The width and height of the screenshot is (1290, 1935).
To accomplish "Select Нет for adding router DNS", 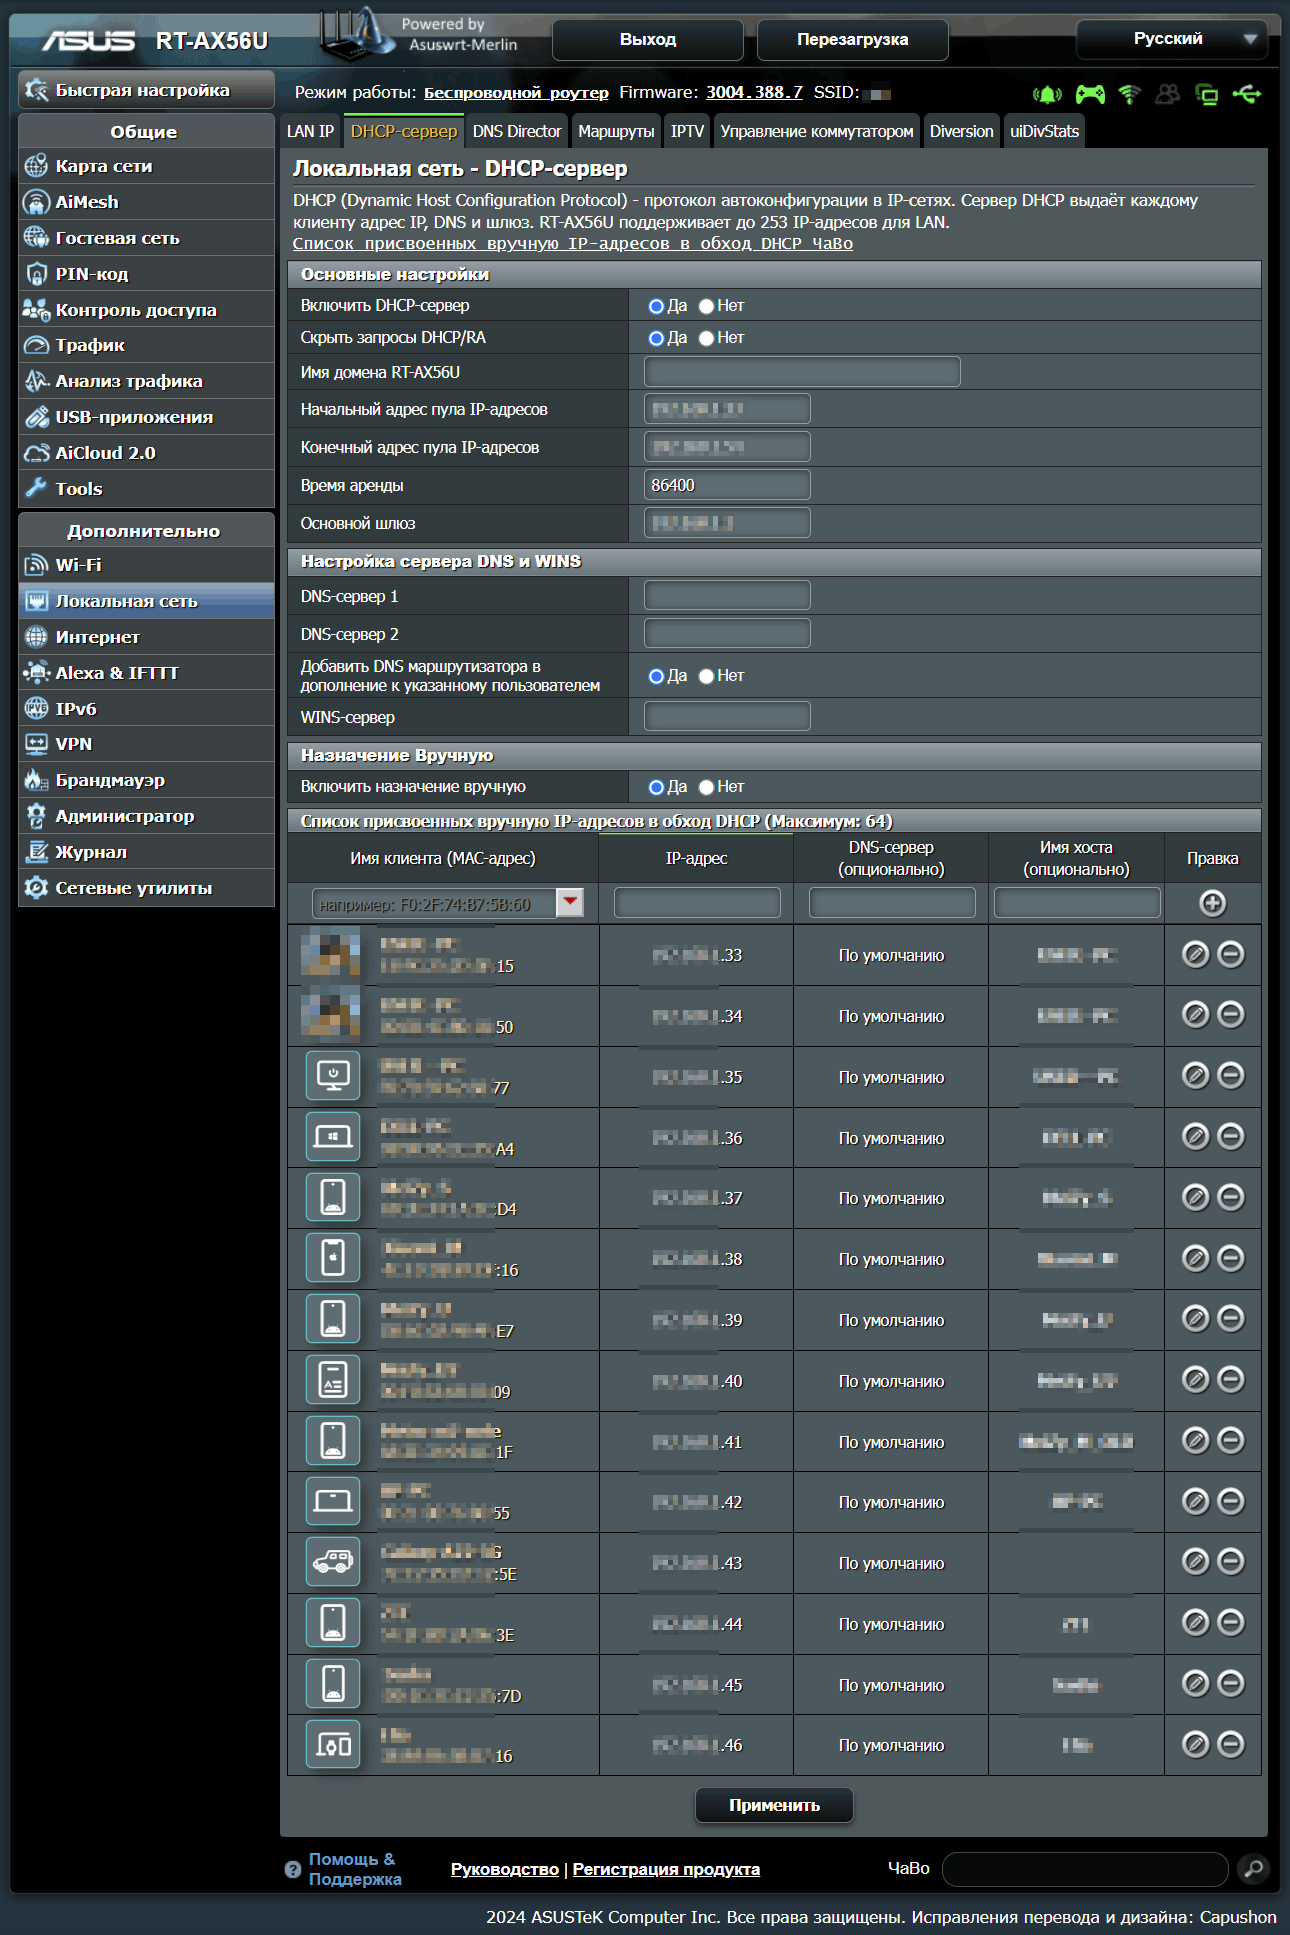I will tap(706, 676).
